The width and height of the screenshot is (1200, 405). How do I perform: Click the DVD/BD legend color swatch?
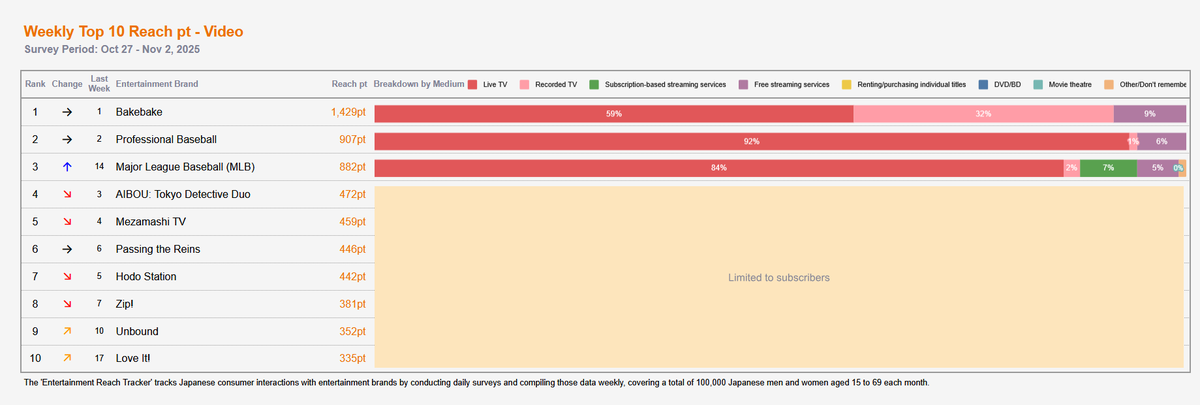[984, 85]
